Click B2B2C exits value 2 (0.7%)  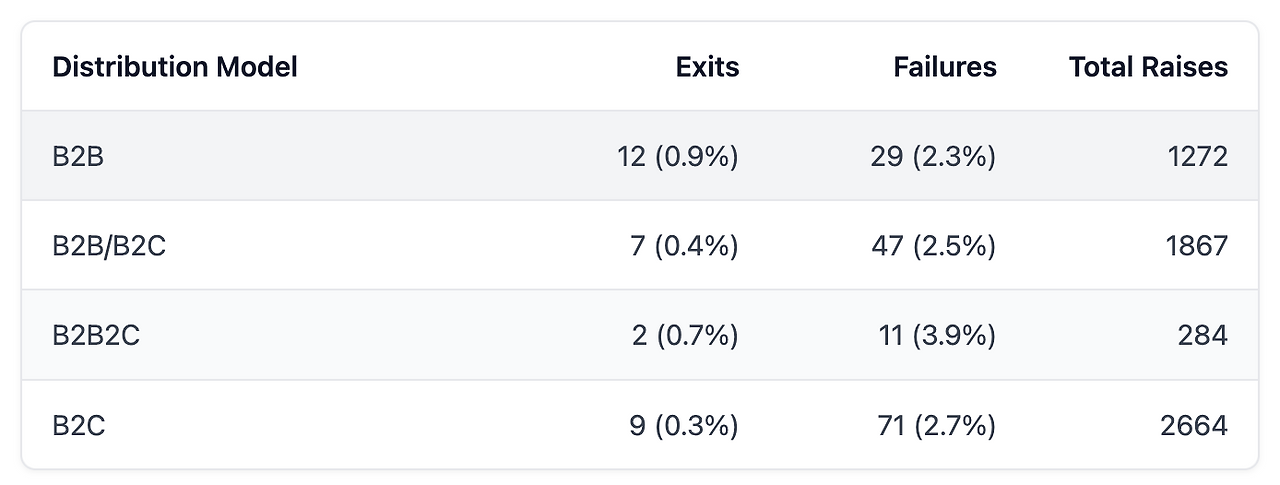click(x=685, y=335)
